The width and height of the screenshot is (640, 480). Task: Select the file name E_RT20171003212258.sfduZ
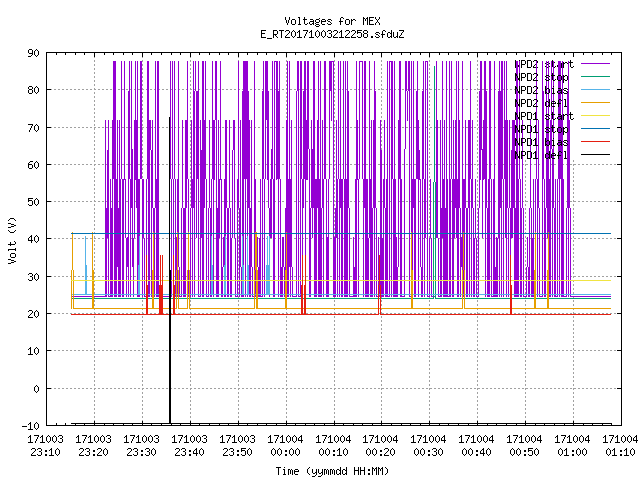[x=332, y=34]
